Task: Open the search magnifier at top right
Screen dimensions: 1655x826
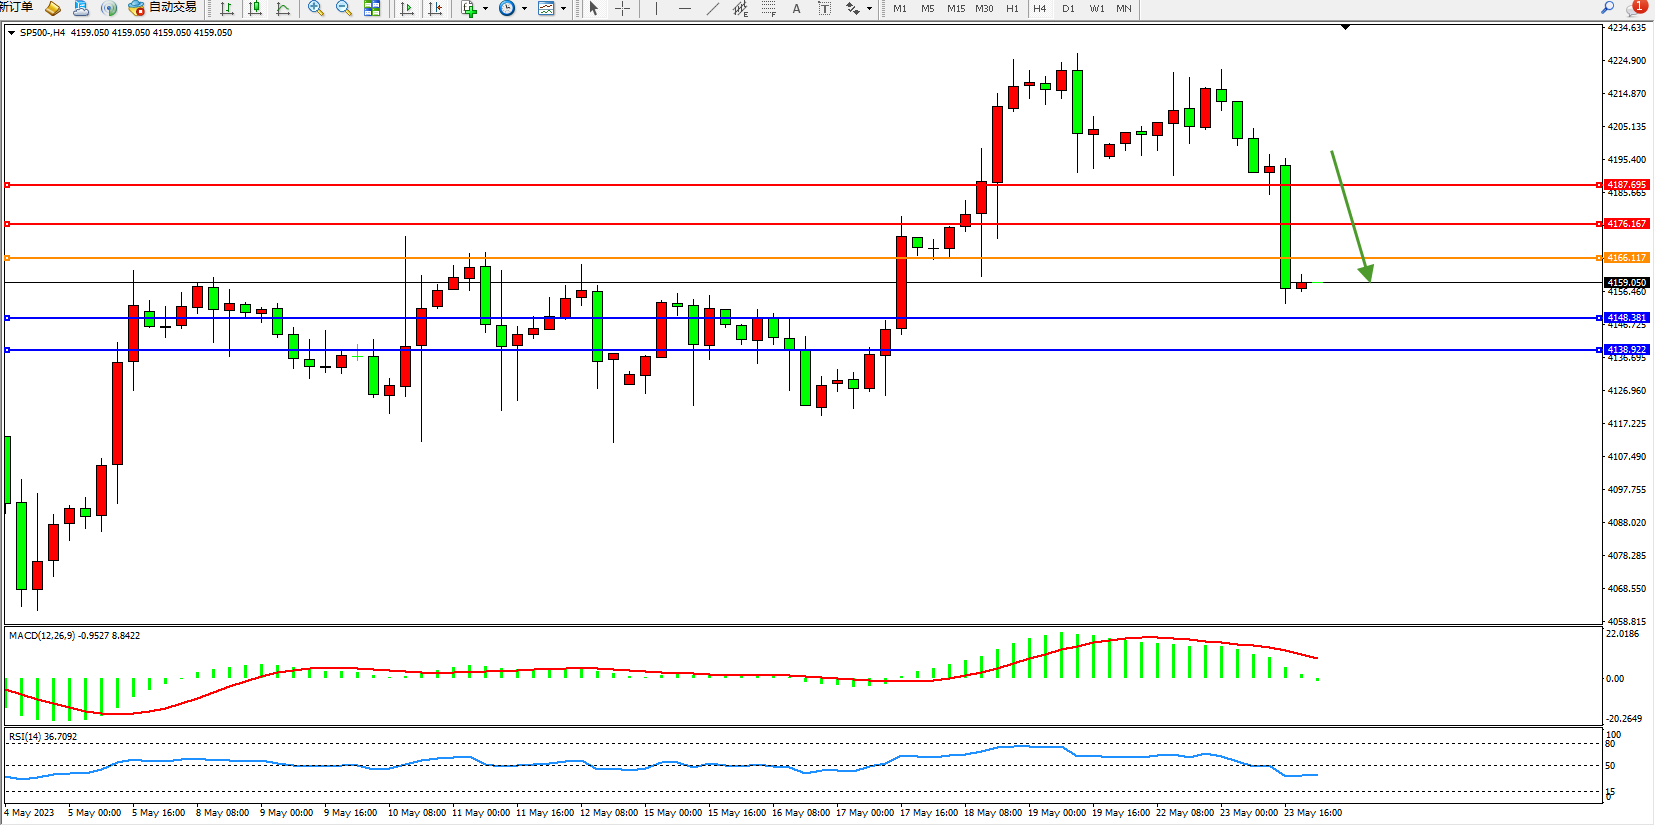Action: (1608, 8)
